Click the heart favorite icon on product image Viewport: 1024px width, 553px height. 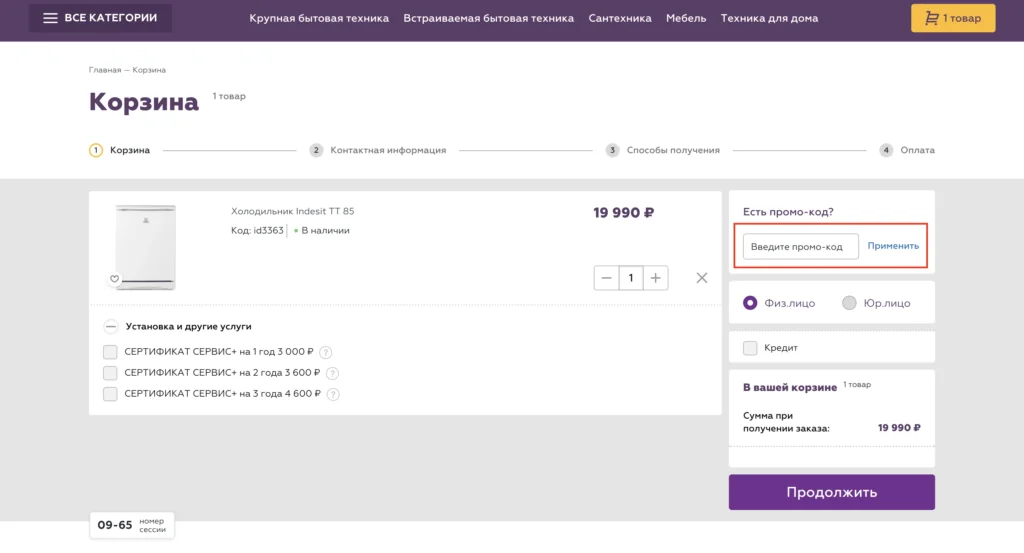pyautogui.click(x=114, y=279)
